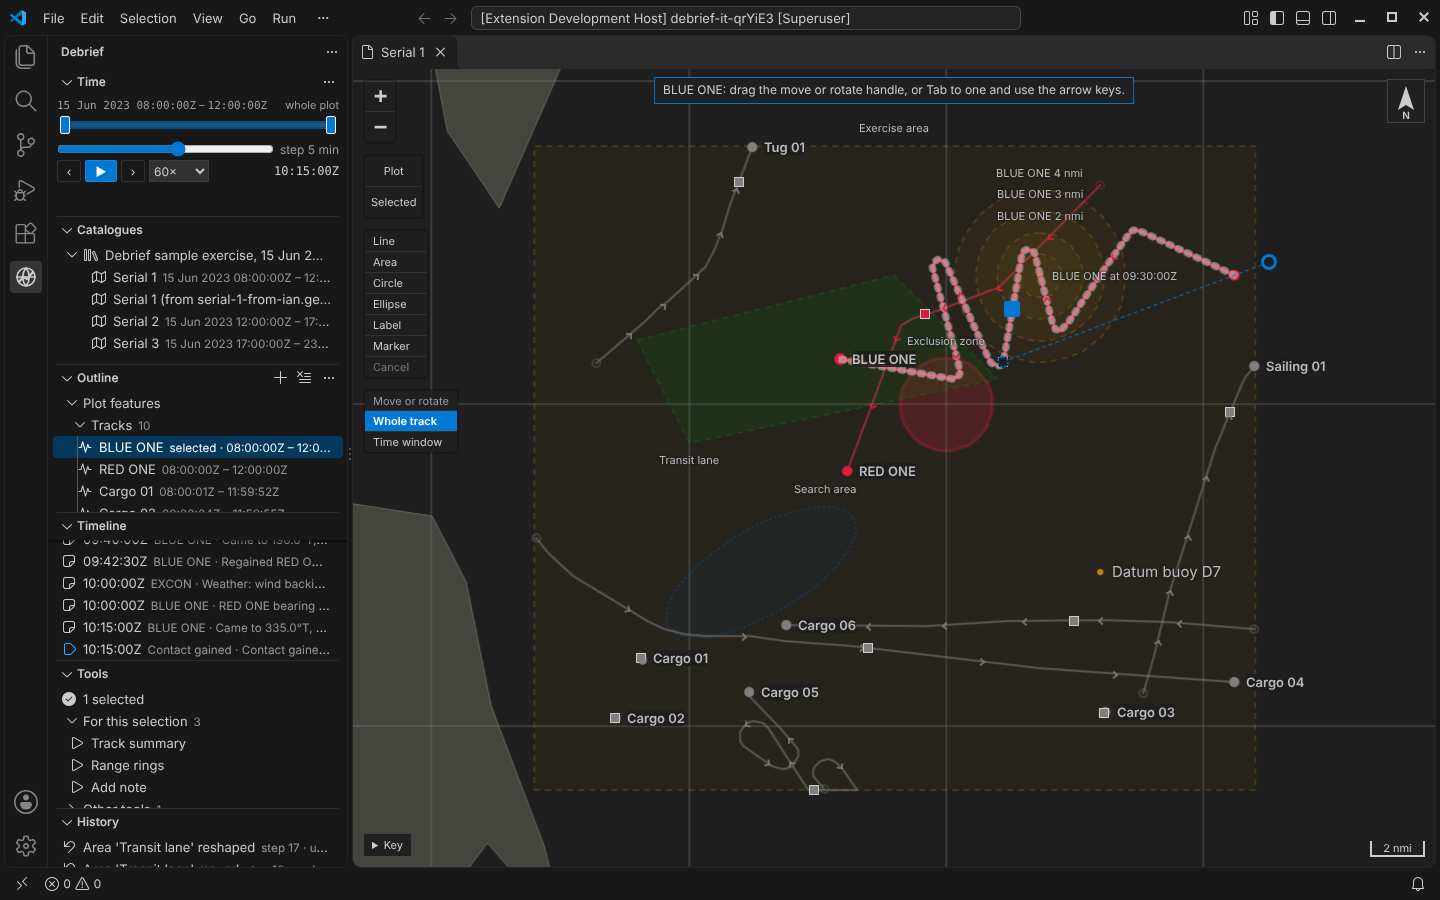Collapse the Plot features node
This screenshot has height=900, width=1440.
(x=72, y=404)
